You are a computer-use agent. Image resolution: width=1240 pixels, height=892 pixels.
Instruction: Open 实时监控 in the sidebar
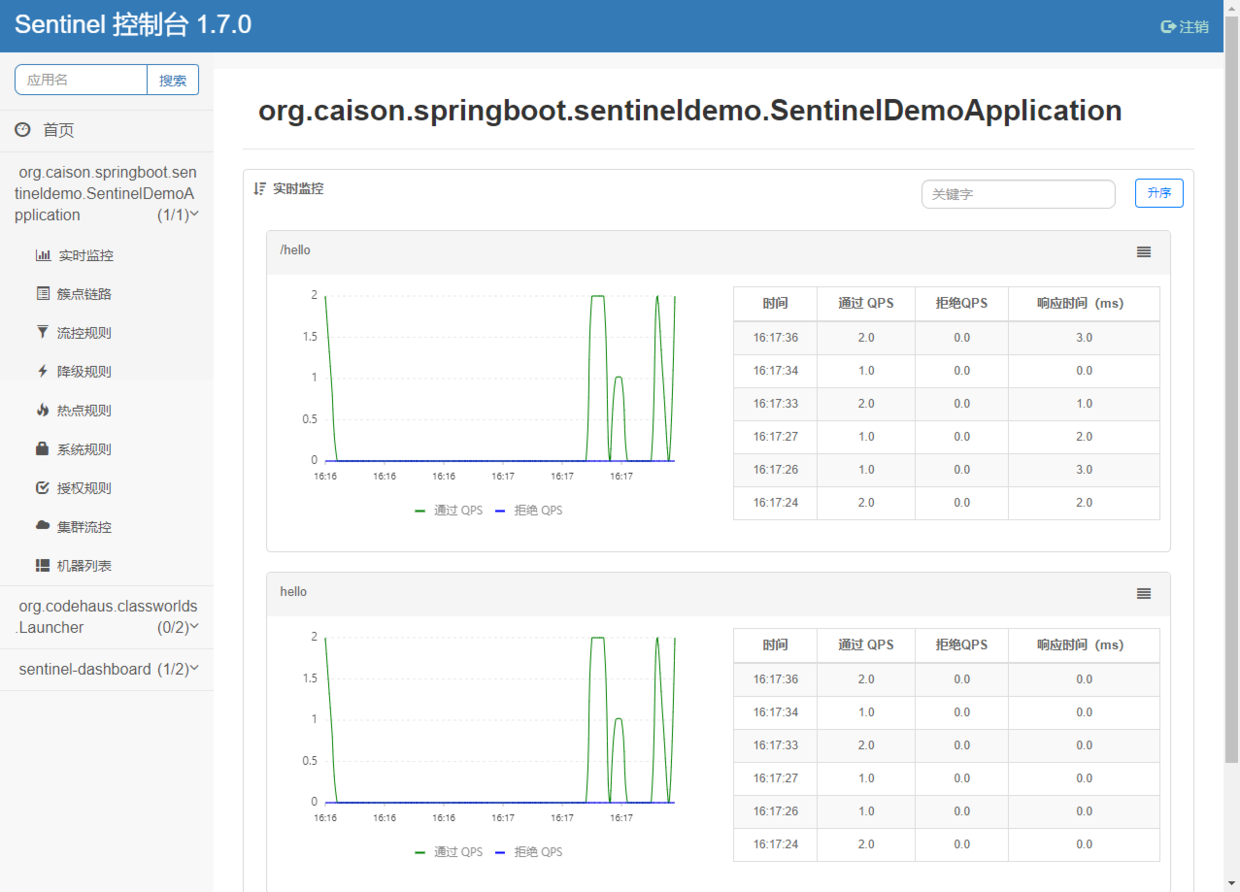tap(85, 255)
